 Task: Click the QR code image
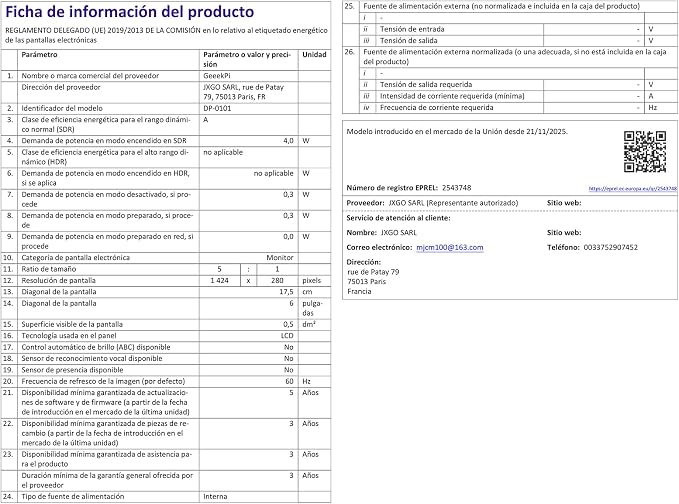pyautogui.click(x=645, y=152)
